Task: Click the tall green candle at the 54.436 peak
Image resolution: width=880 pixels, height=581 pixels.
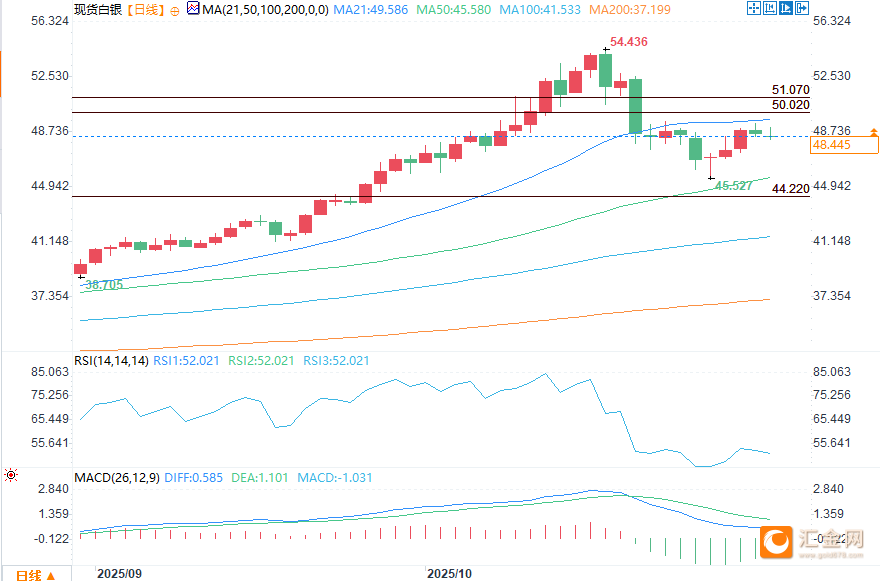Action: pyautogui.click(x=606, y=71)
